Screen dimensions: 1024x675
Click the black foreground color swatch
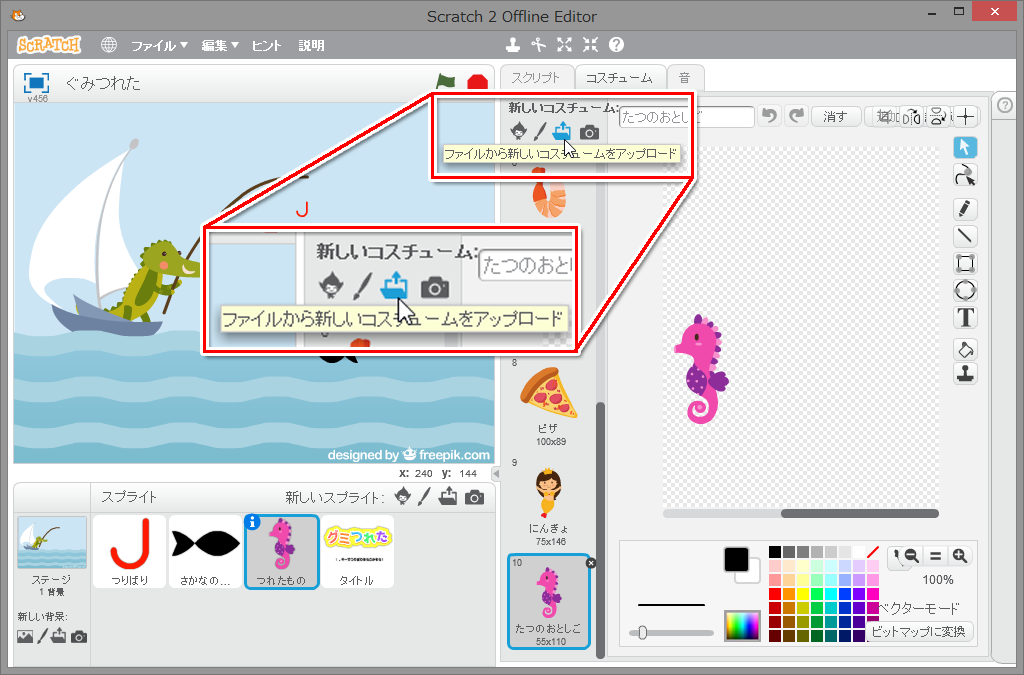coord(737,559)
